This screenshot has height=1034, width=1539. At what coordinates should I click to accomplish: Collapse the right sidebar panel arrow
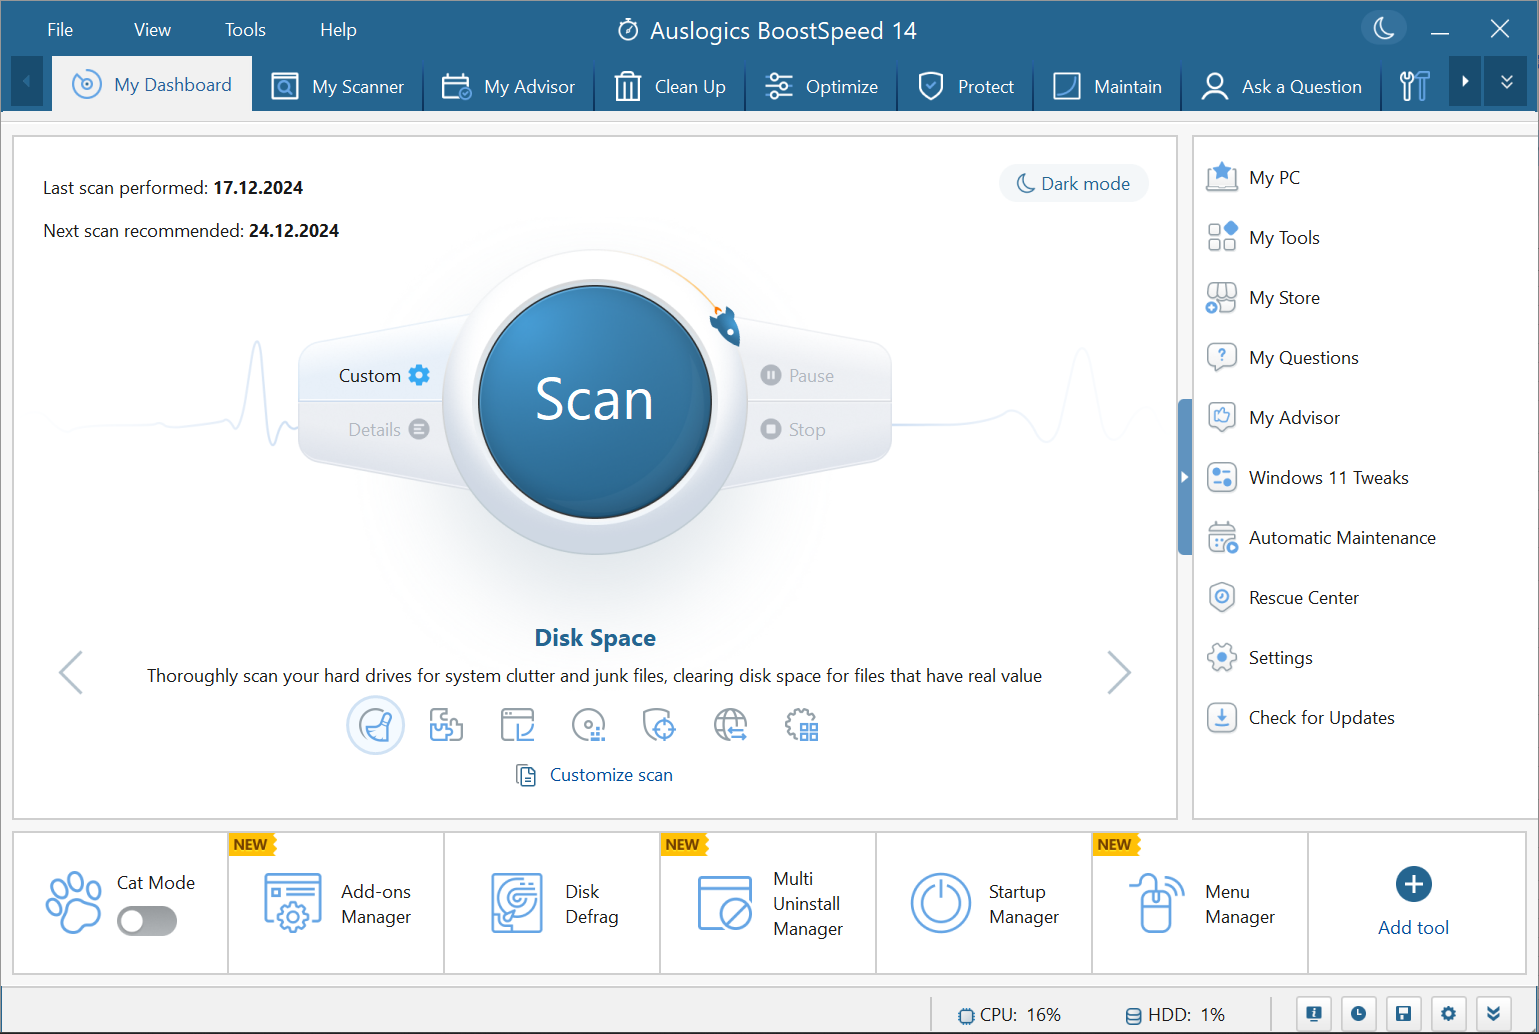click(1184, 477)
